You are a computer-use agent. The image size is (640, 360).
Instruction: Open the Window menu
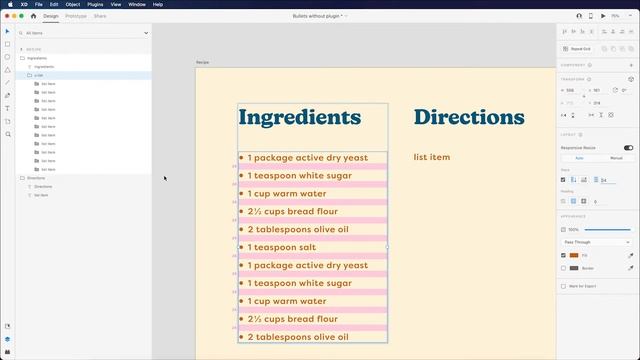(x=137, y=4)
